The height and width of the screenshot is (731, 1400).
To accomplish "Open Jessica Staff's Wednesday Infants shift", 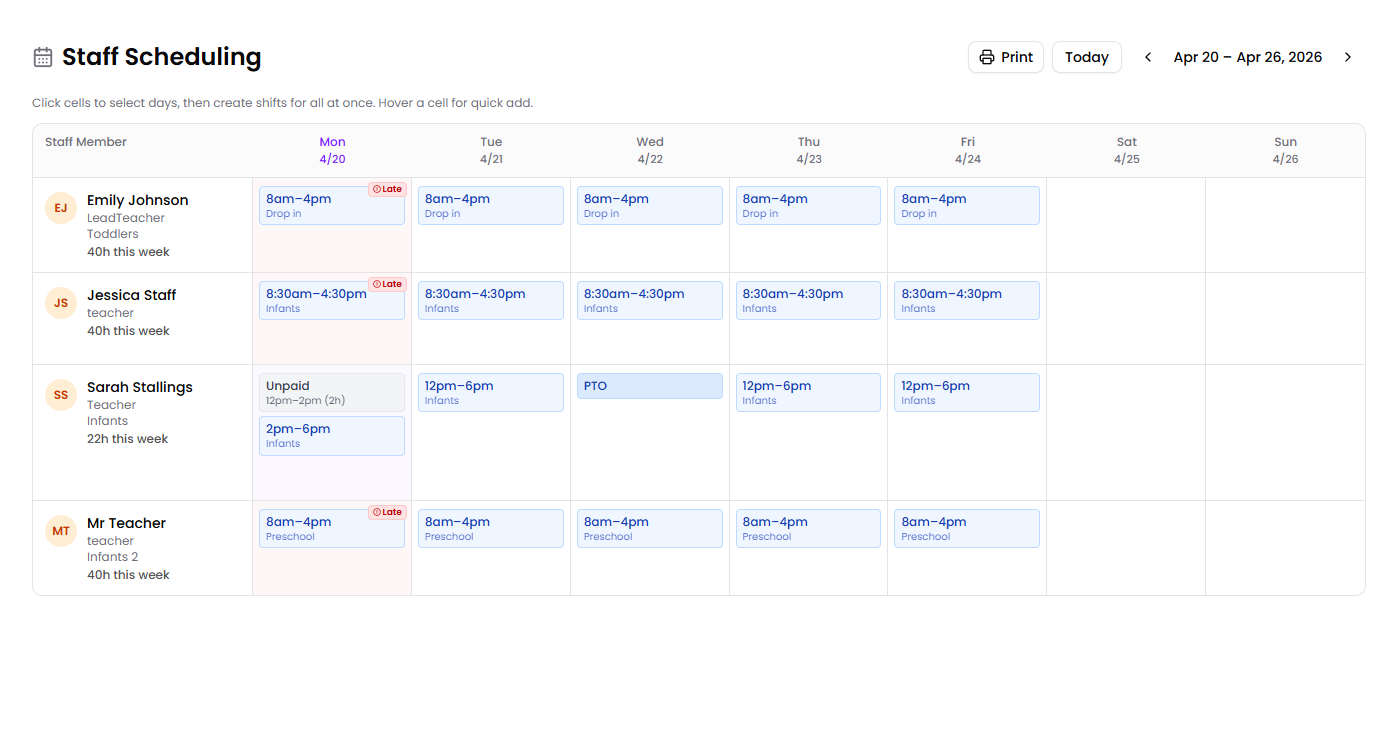I will (650, 300).
